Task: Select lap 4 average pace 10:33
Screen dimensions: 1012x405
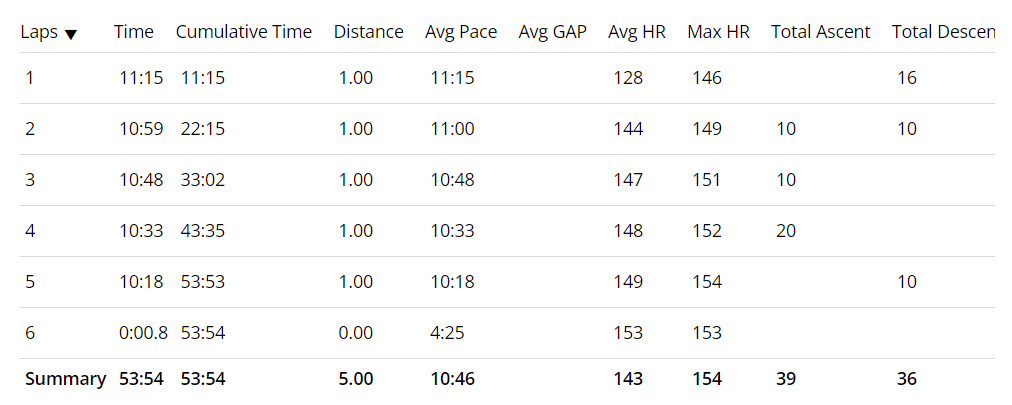Action: (x=452, y=231)
